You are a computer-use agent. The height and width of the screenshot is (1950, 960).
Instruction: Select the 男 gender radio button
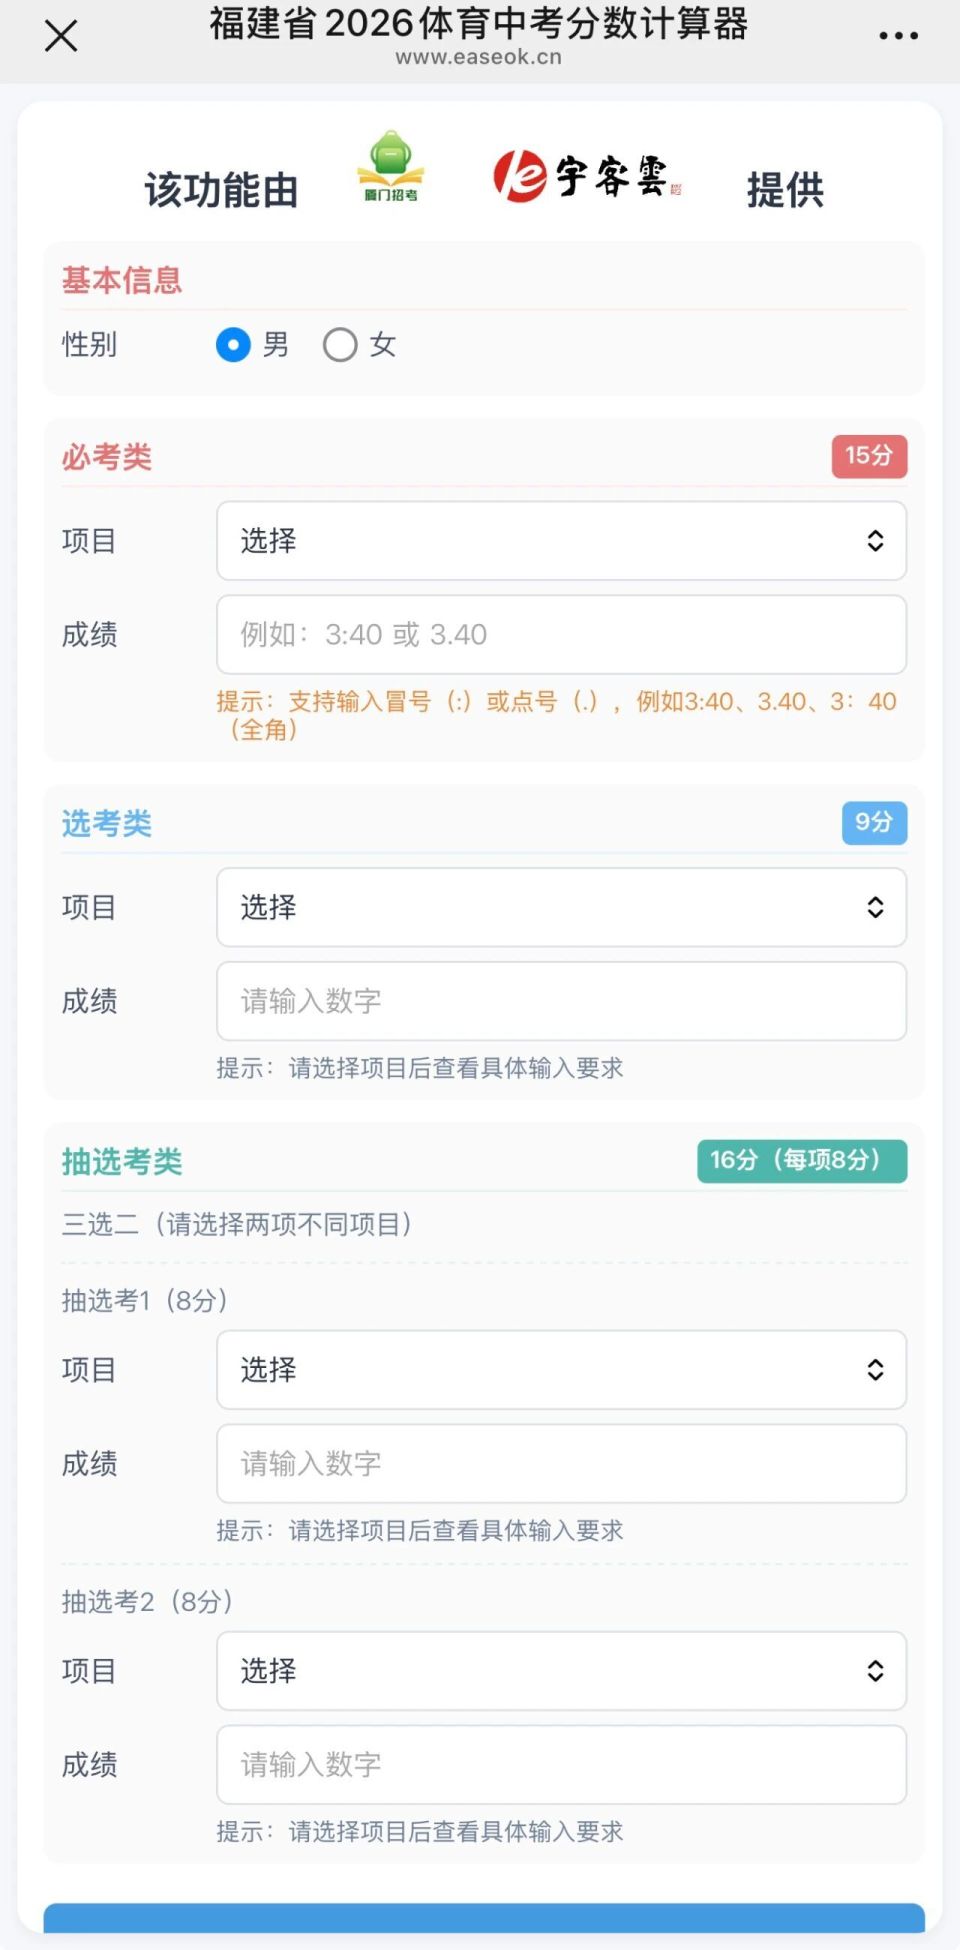point(232,345)
